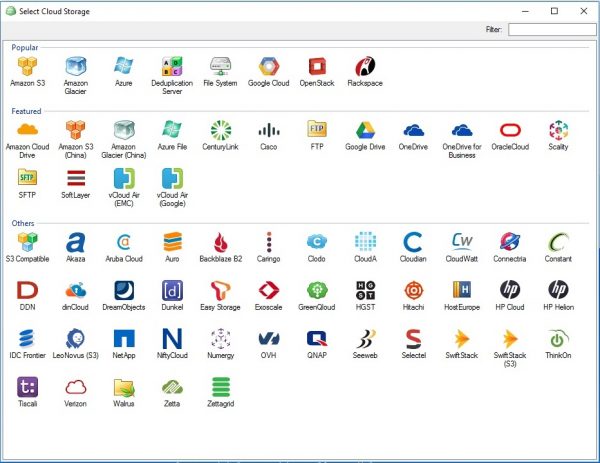This screenshot has width=600, height=463.
Task: Select Hitachi storage
Action: coord(413,290)
